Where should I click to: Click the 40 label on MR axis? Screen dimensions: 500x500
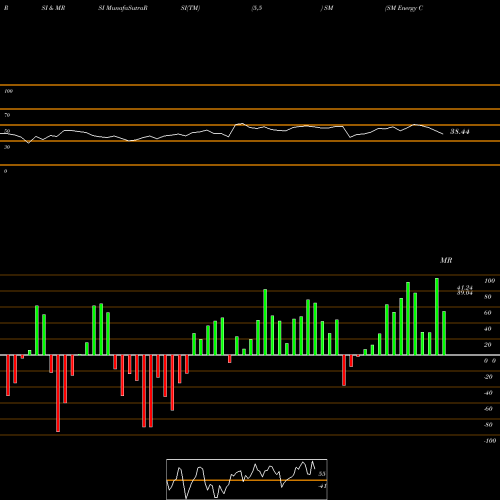[487, 329]
